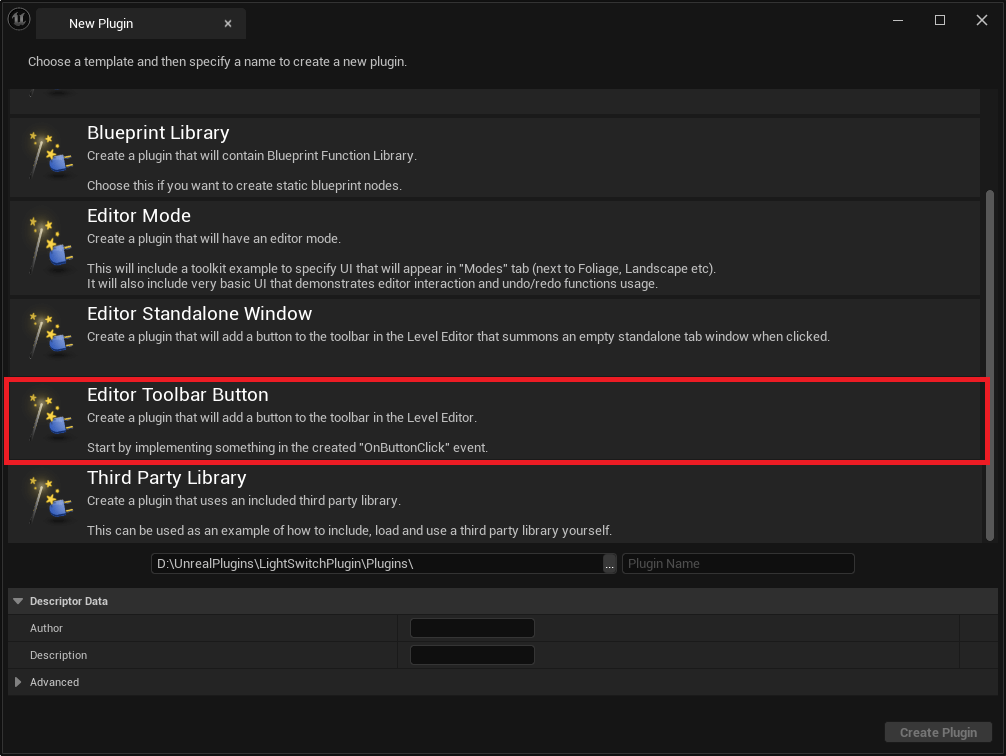Click the plugin path text field
The width and height of the screenshot is (1006, 756).
(376, 564)
